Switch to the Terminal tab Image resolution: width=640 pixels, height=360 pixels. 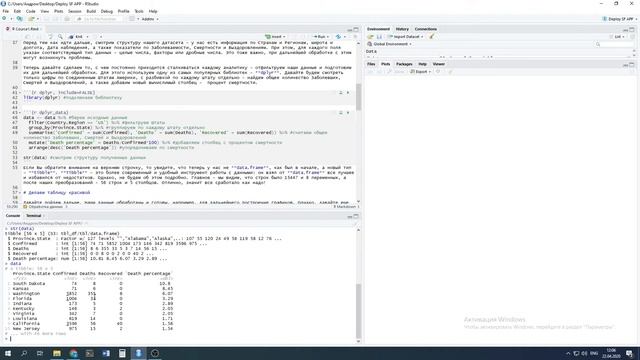(x=34, y=216)
